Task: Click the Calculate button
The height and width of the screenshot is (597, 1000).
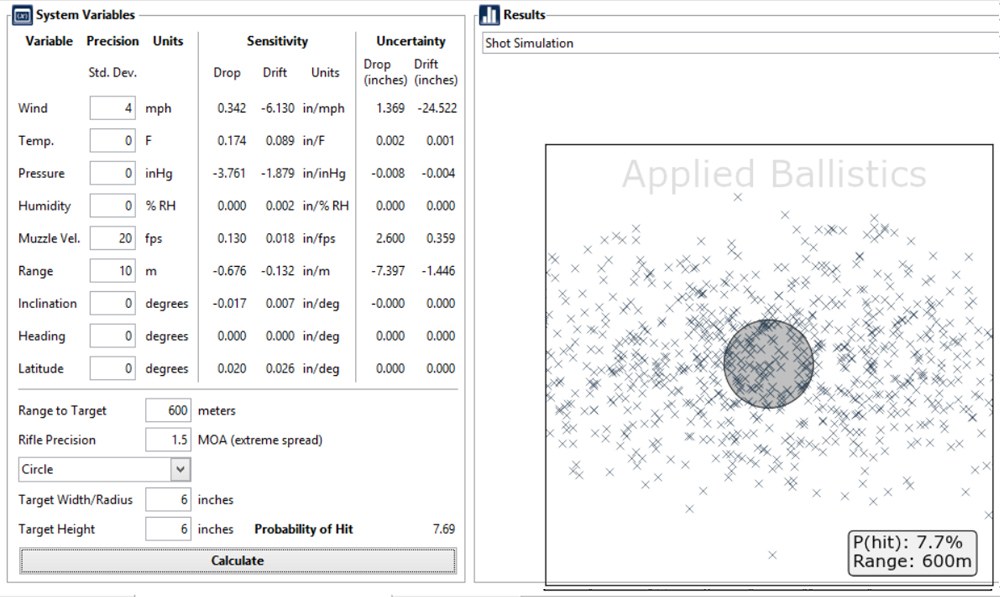Action: click(x=238, y=561)
